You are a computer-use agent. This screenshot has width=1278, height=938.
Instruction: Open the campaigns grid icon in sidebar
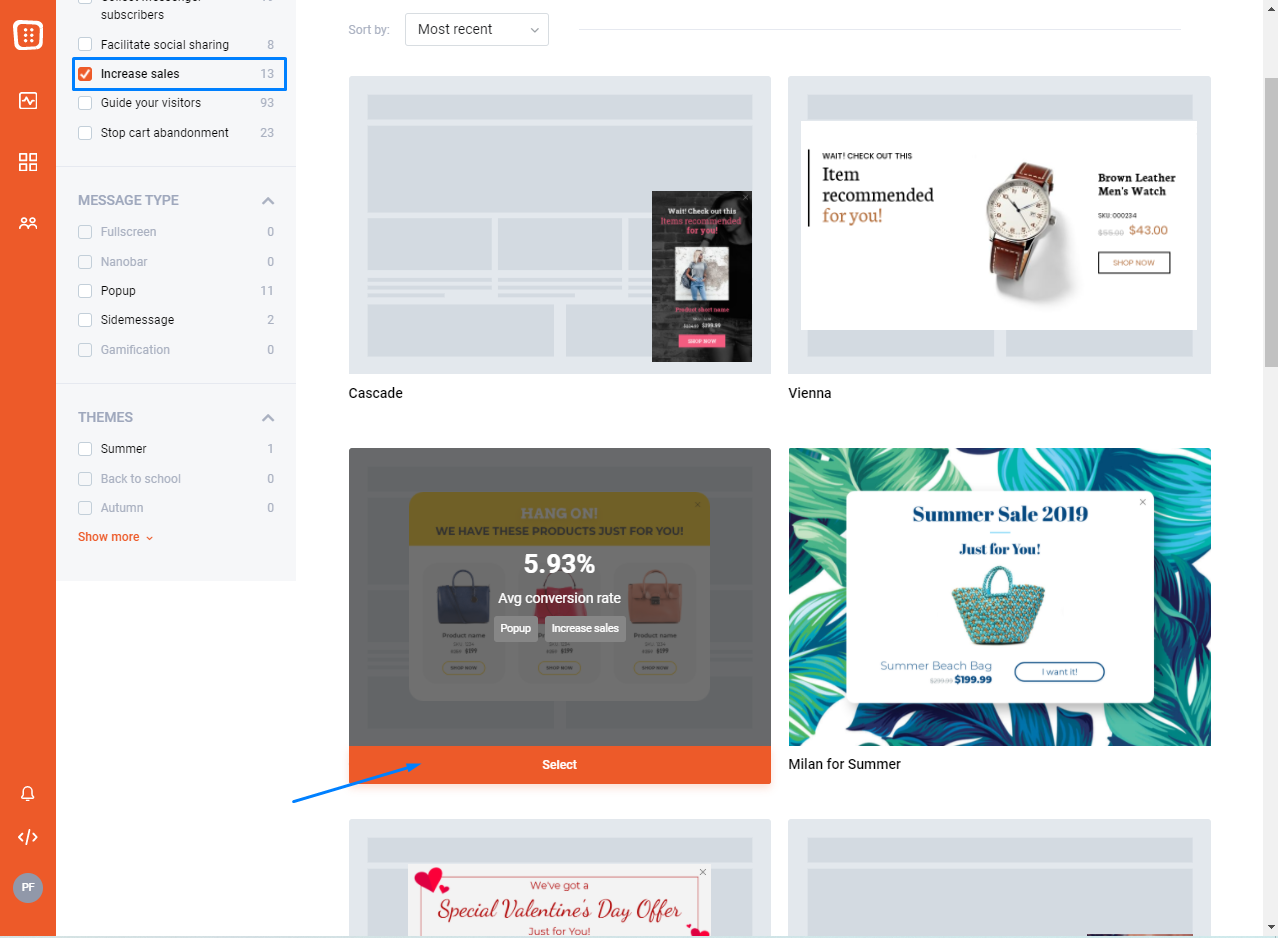(28, 162)
